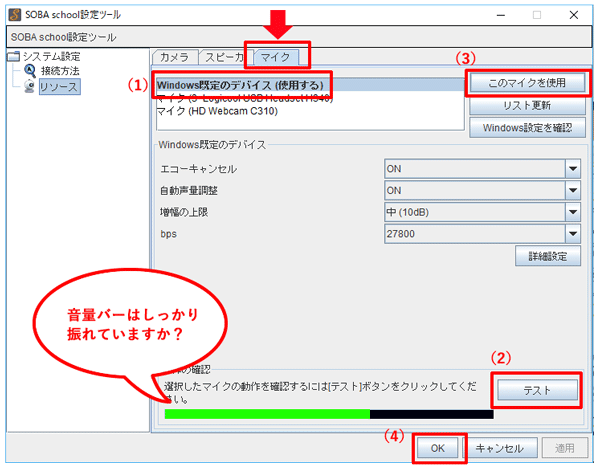Screen dimensions: 600x469
Task: Click the リスト更新 button
Action: point(527,105)
